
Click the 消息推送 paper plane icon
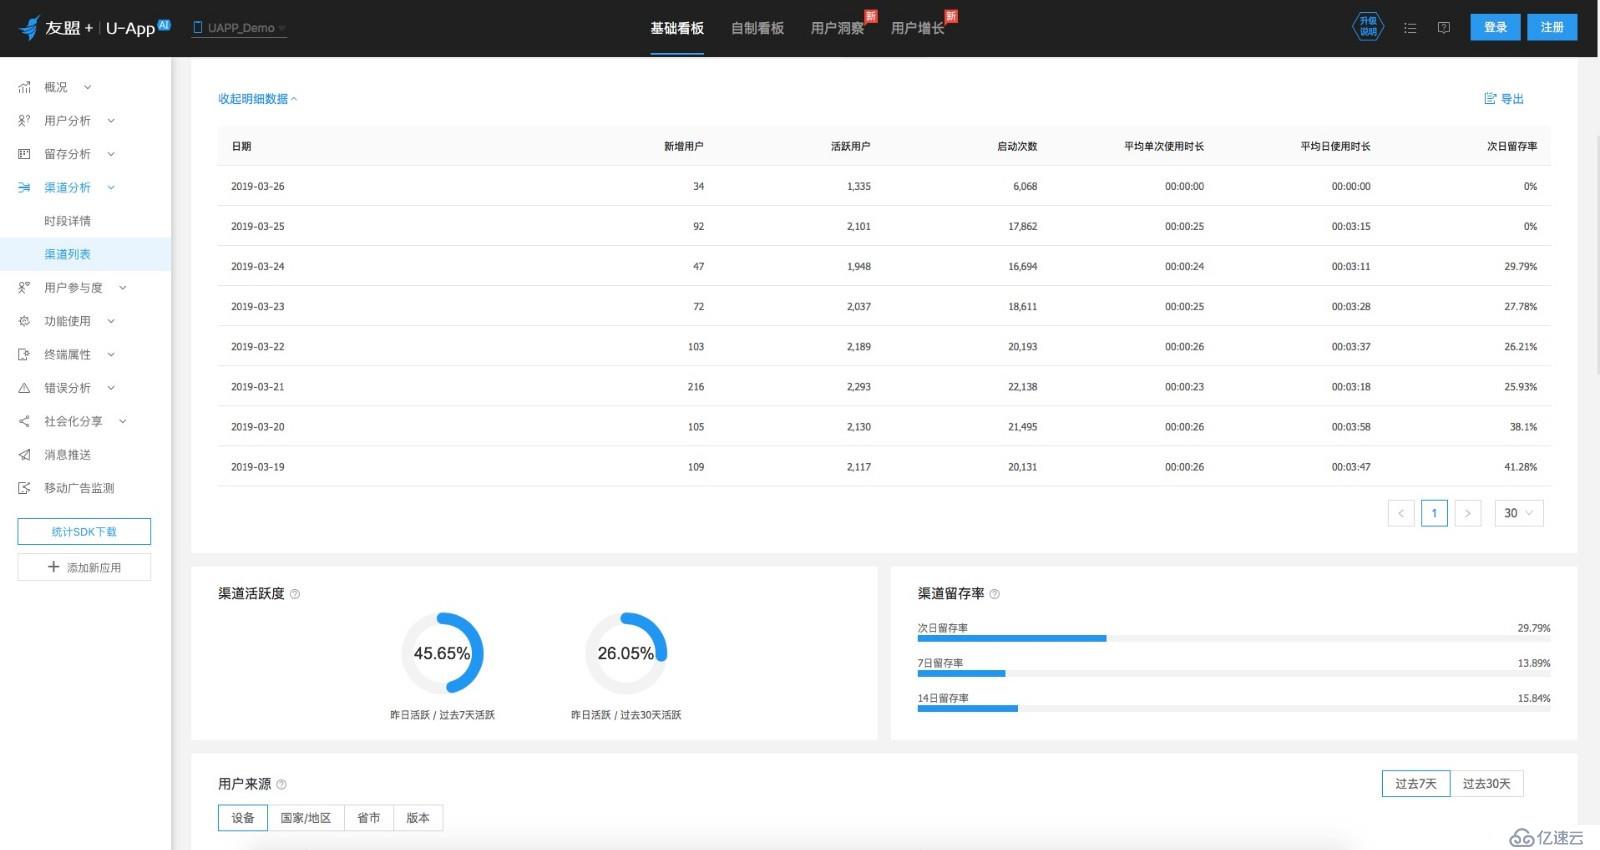(x=24, y=455)
